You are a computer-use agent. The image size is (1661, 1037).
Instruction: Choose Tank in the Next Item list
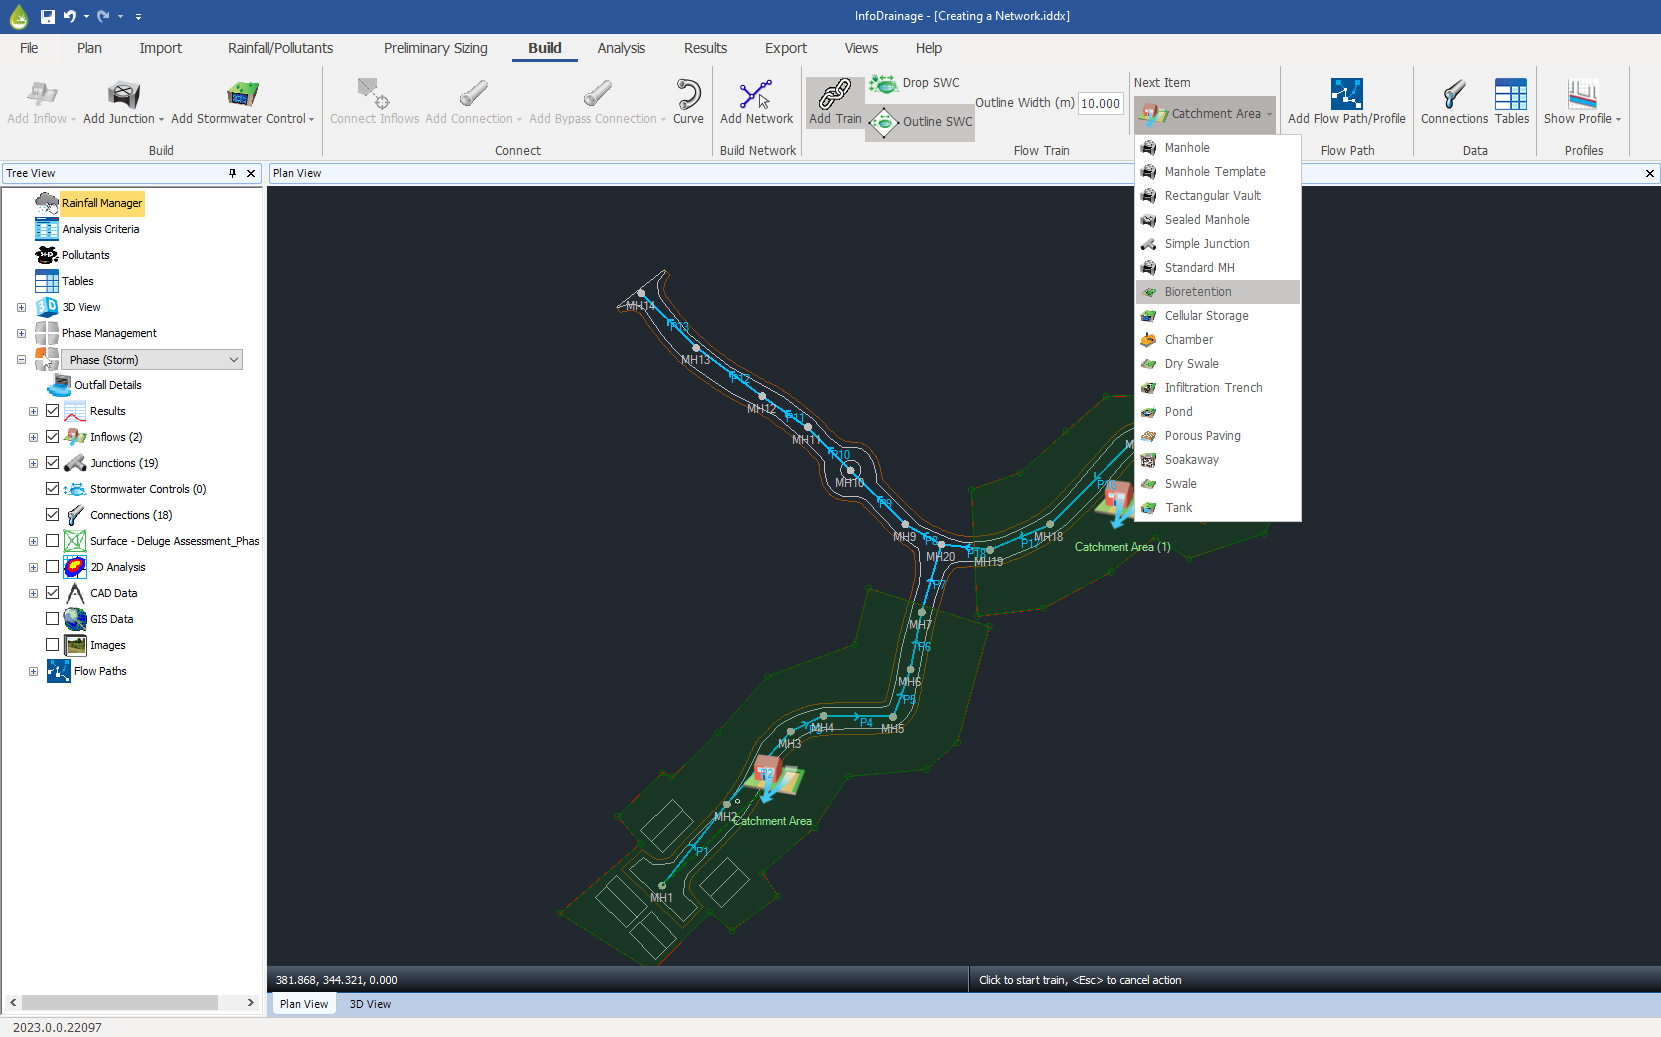pyautogui.click(x=1218, y=508)
